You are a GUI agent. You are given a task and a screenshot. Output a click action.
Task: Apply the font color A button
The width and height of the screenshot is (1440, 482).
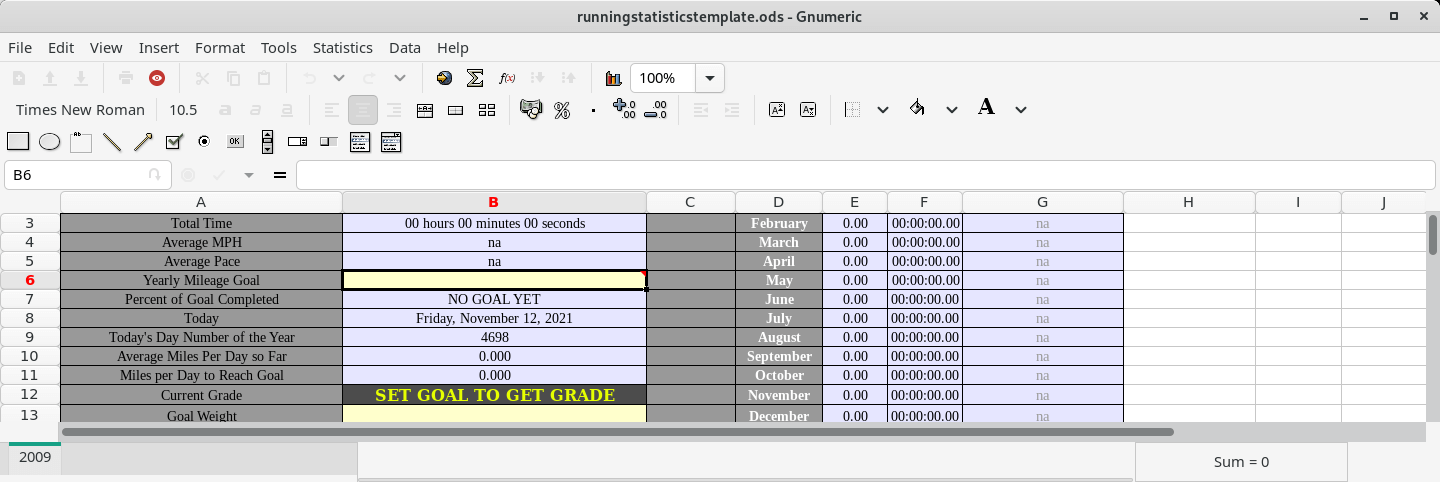point(986,108)
